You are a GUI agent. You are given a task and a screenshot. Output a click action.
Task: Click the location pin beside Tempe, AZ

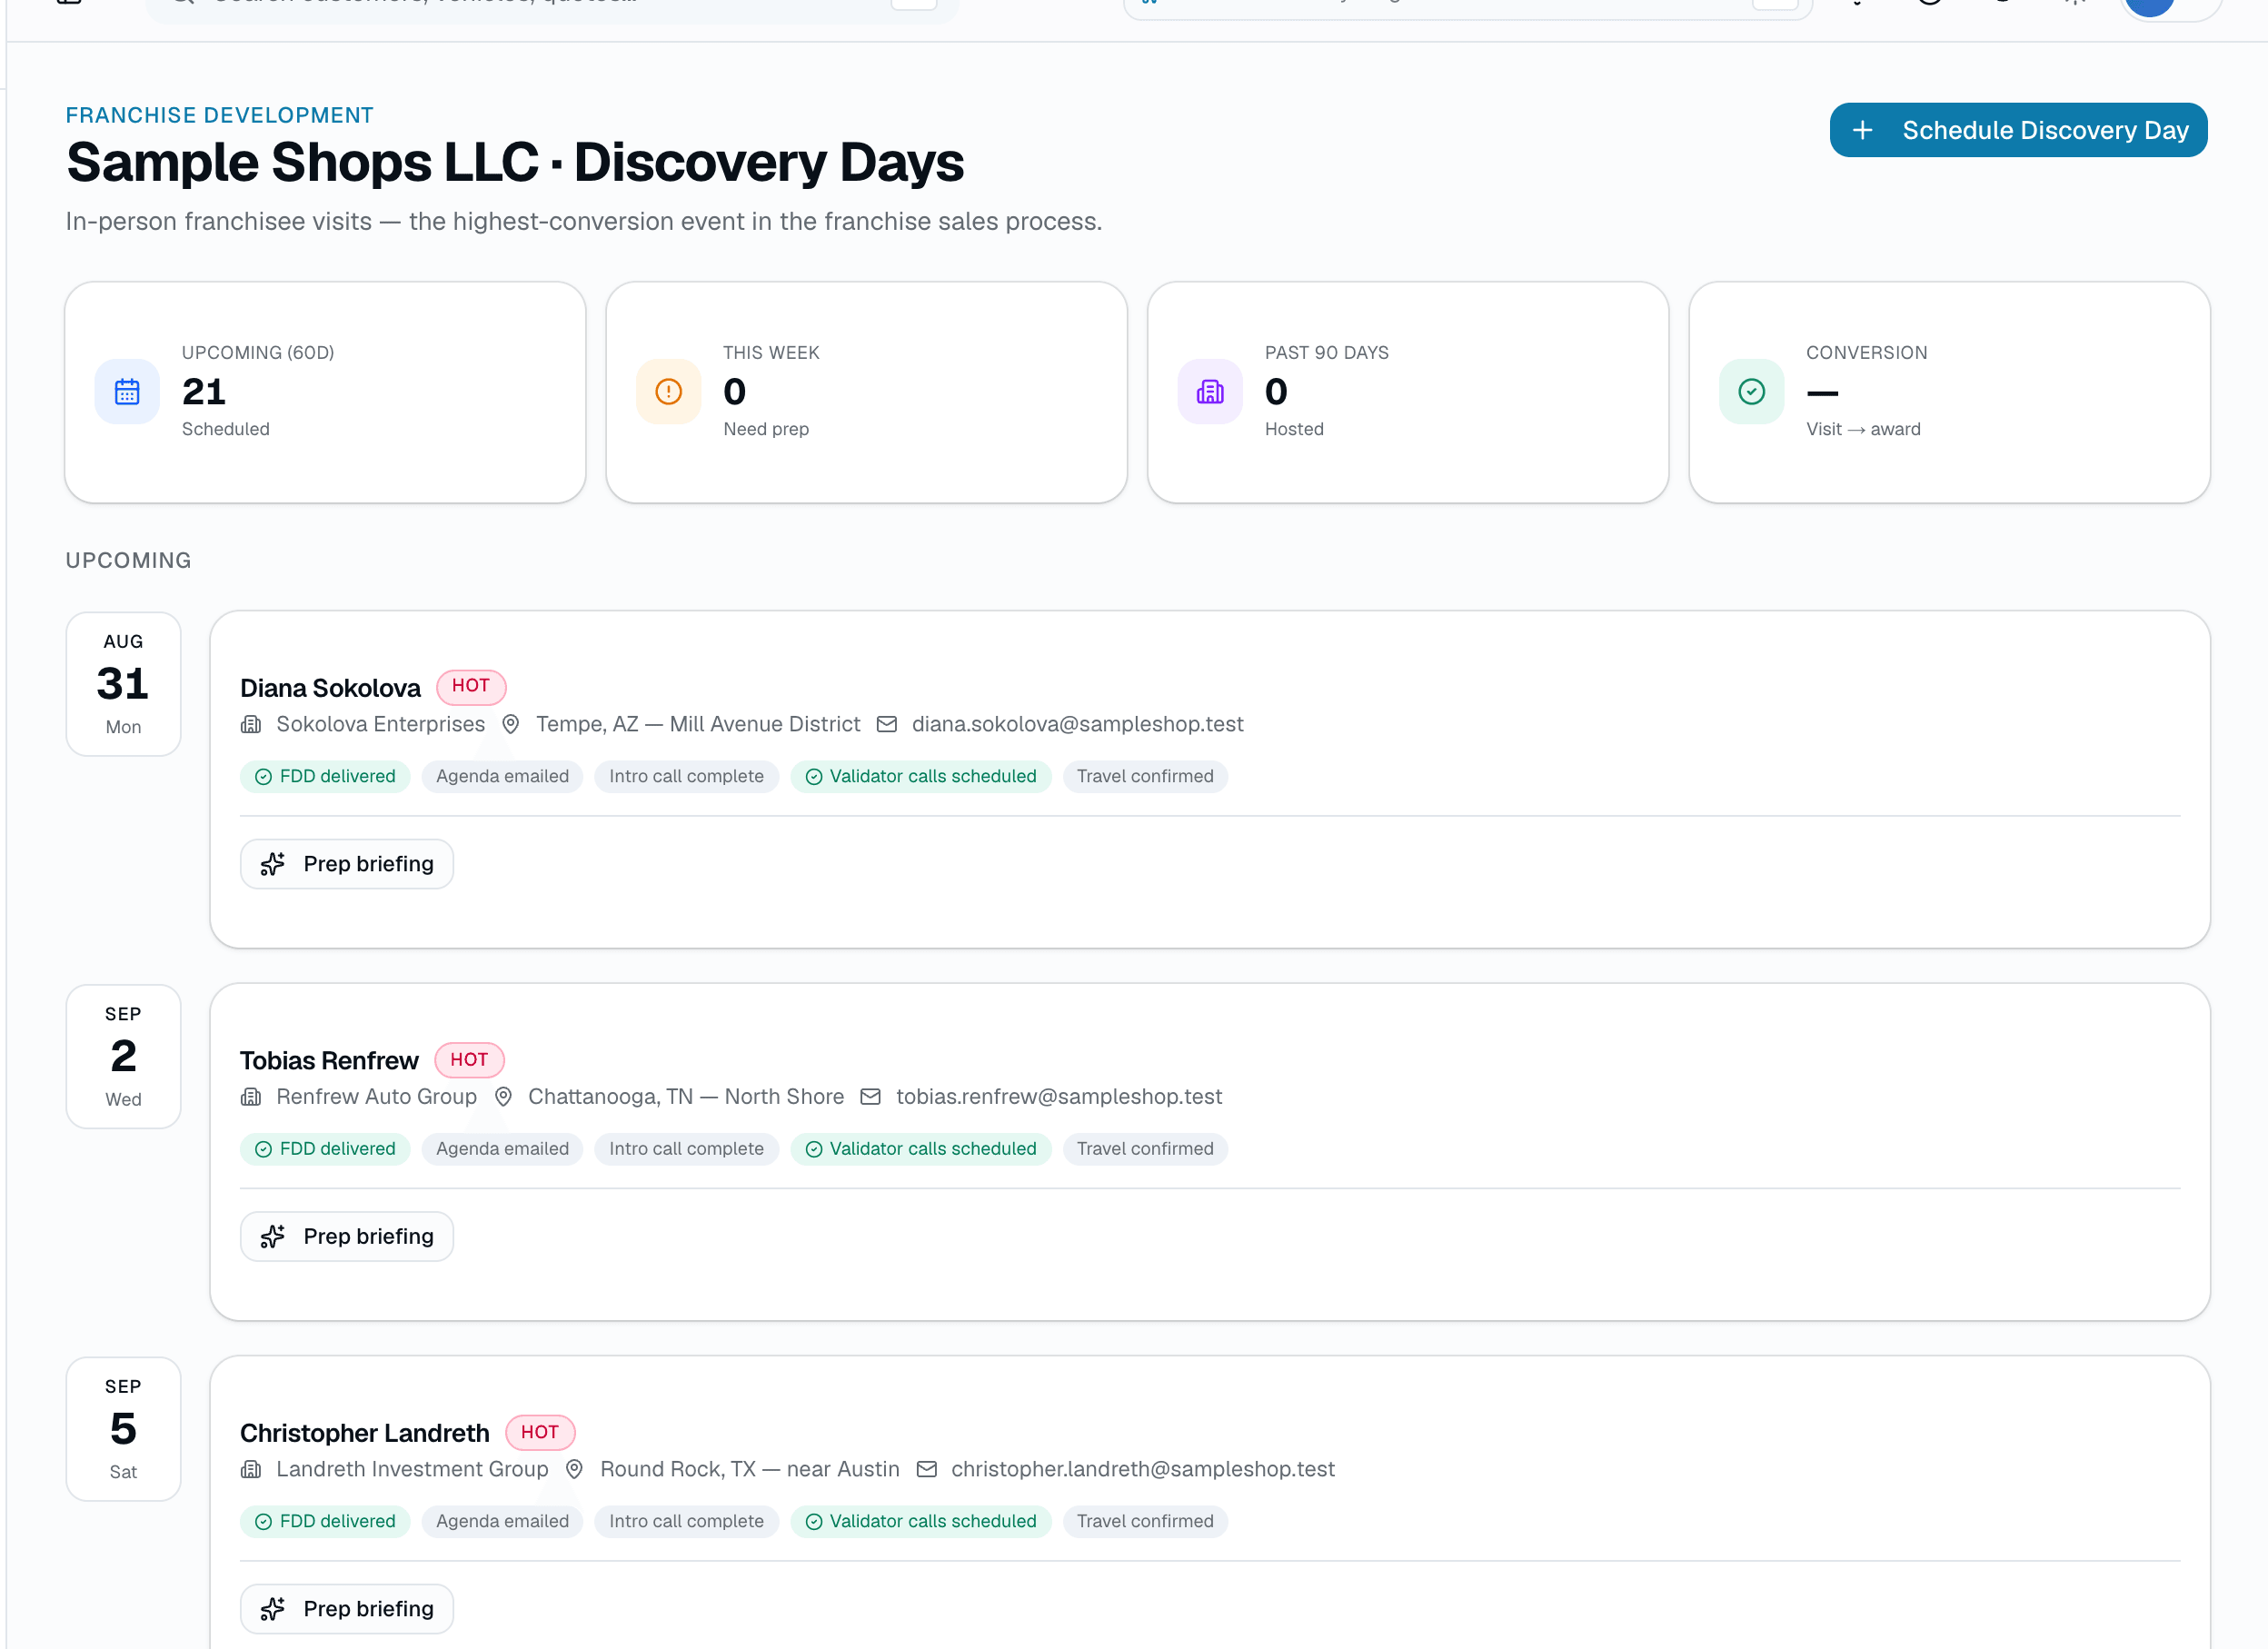511,724
